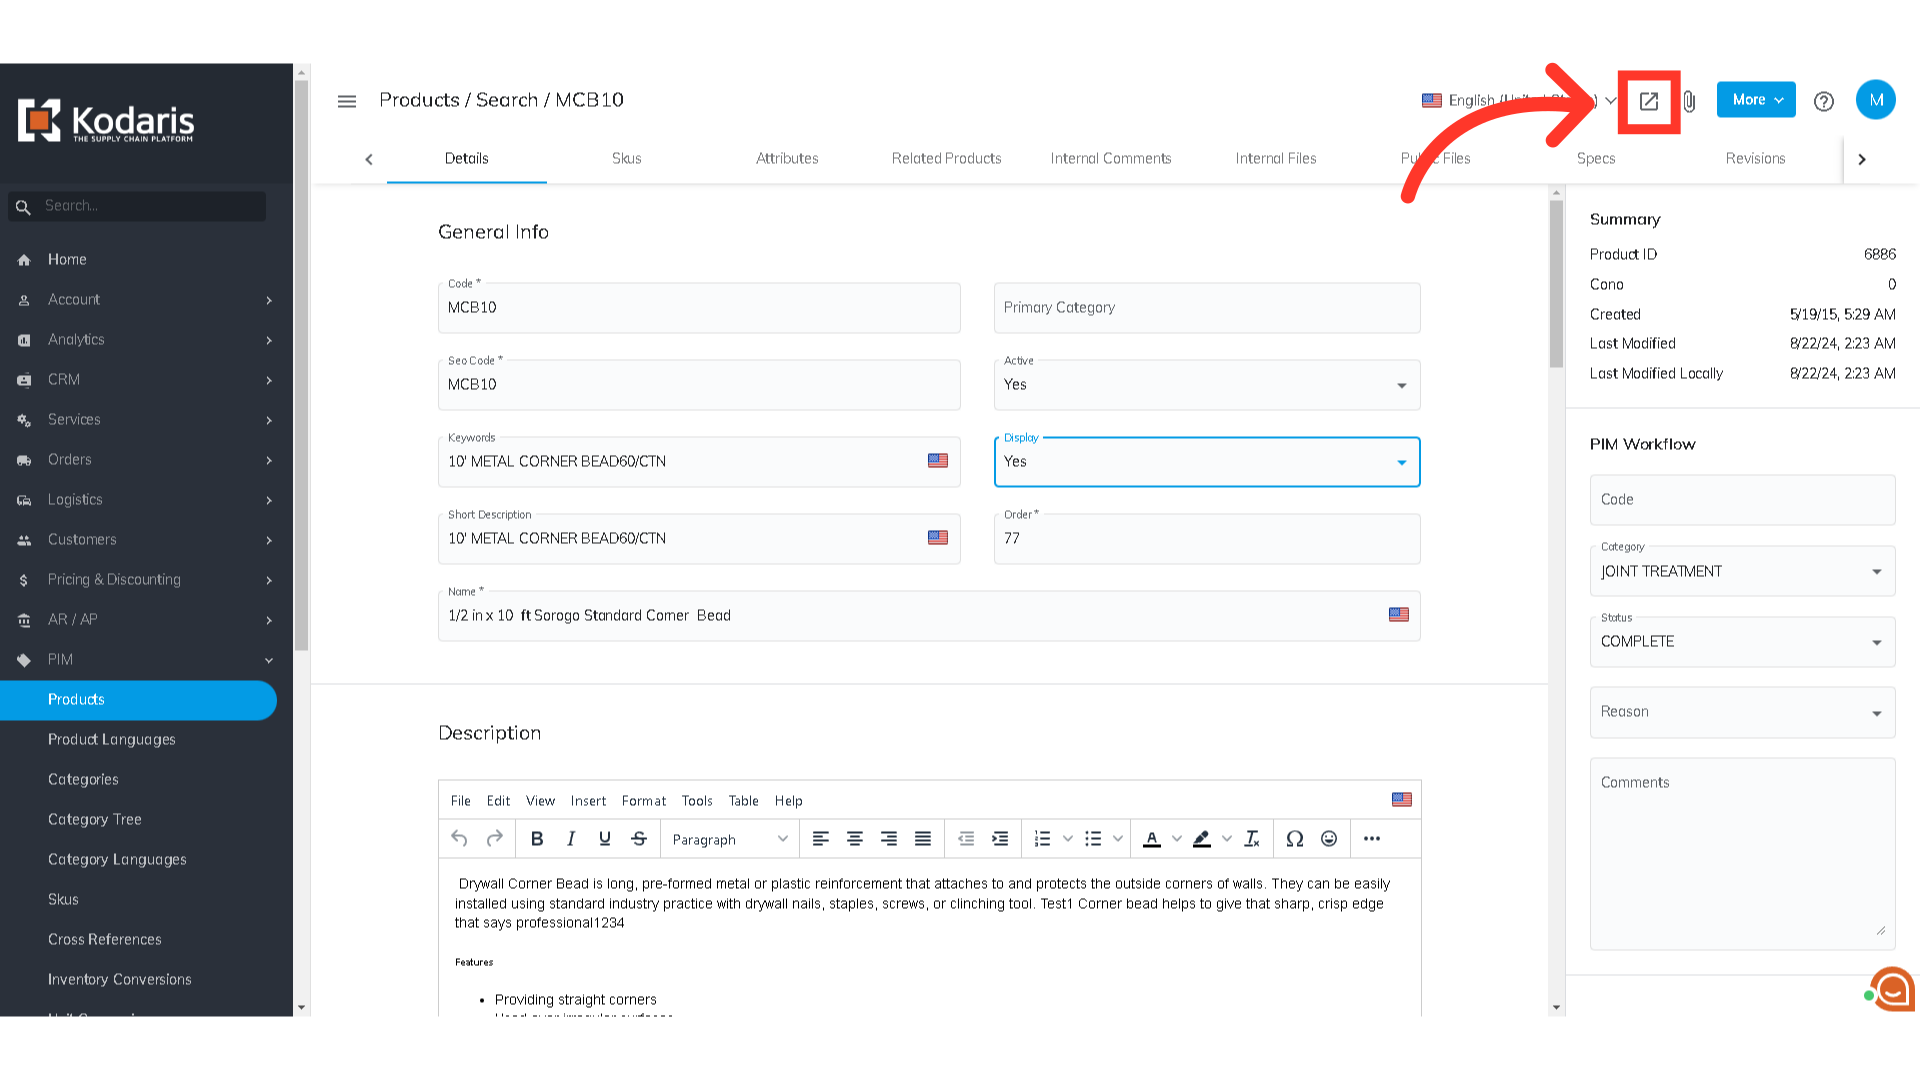Open the text color picker arrow

coord(1177,839)
